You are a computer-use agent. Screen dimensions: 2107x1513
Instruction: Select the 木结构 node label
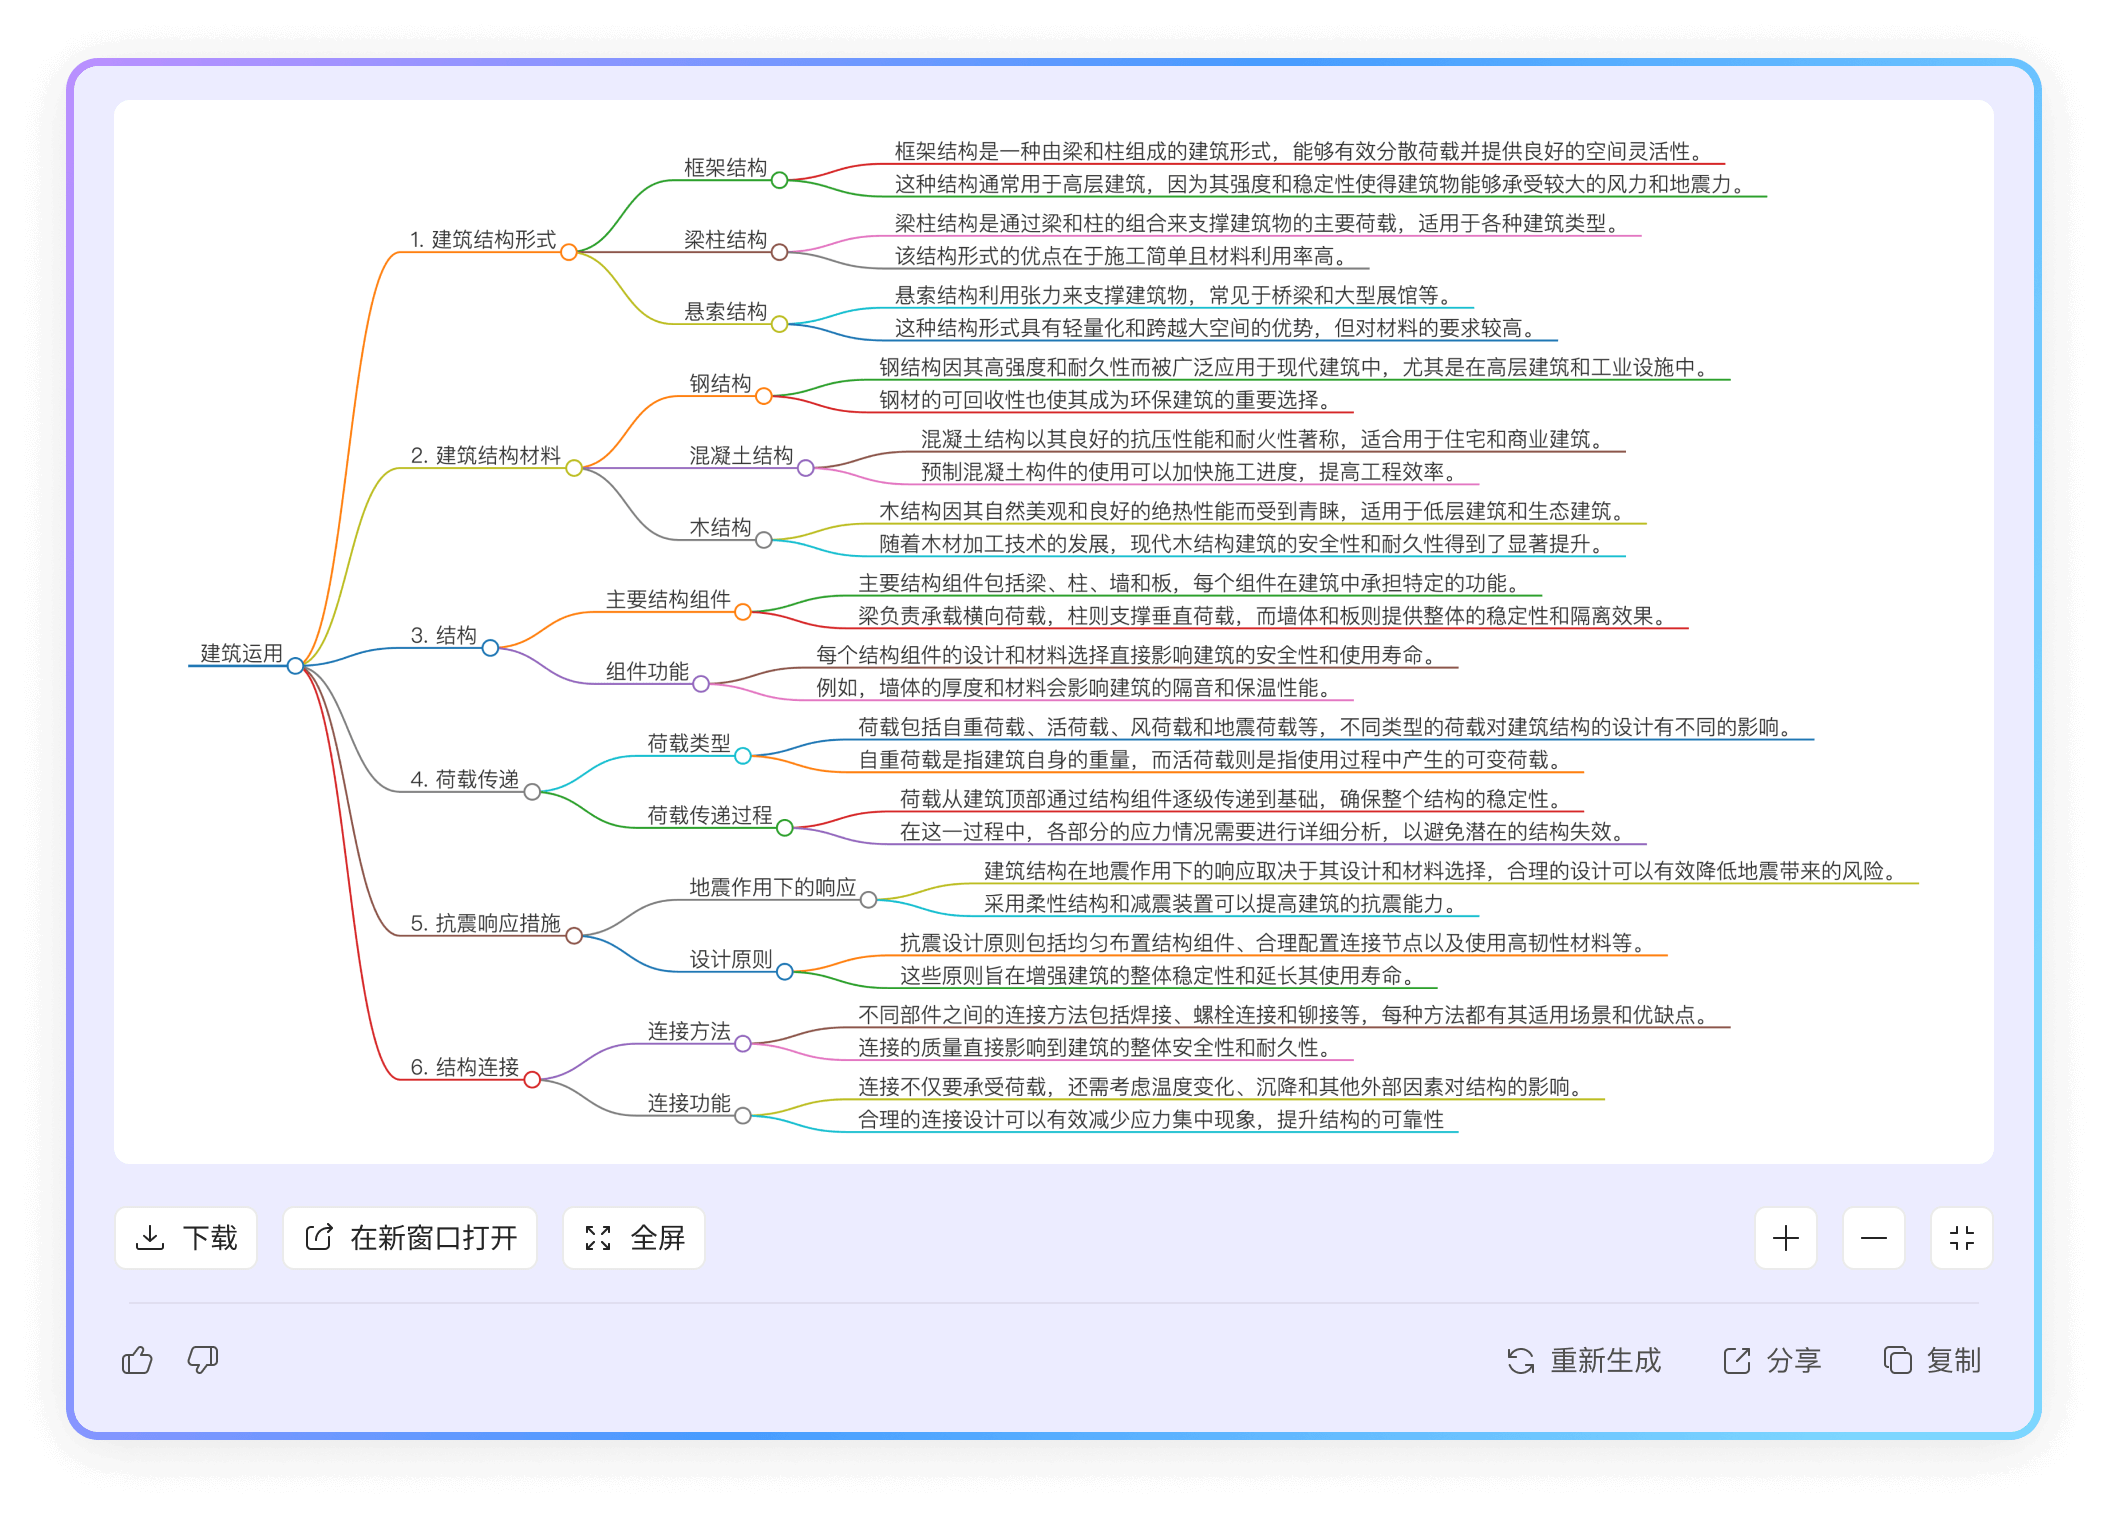(720, 527)
